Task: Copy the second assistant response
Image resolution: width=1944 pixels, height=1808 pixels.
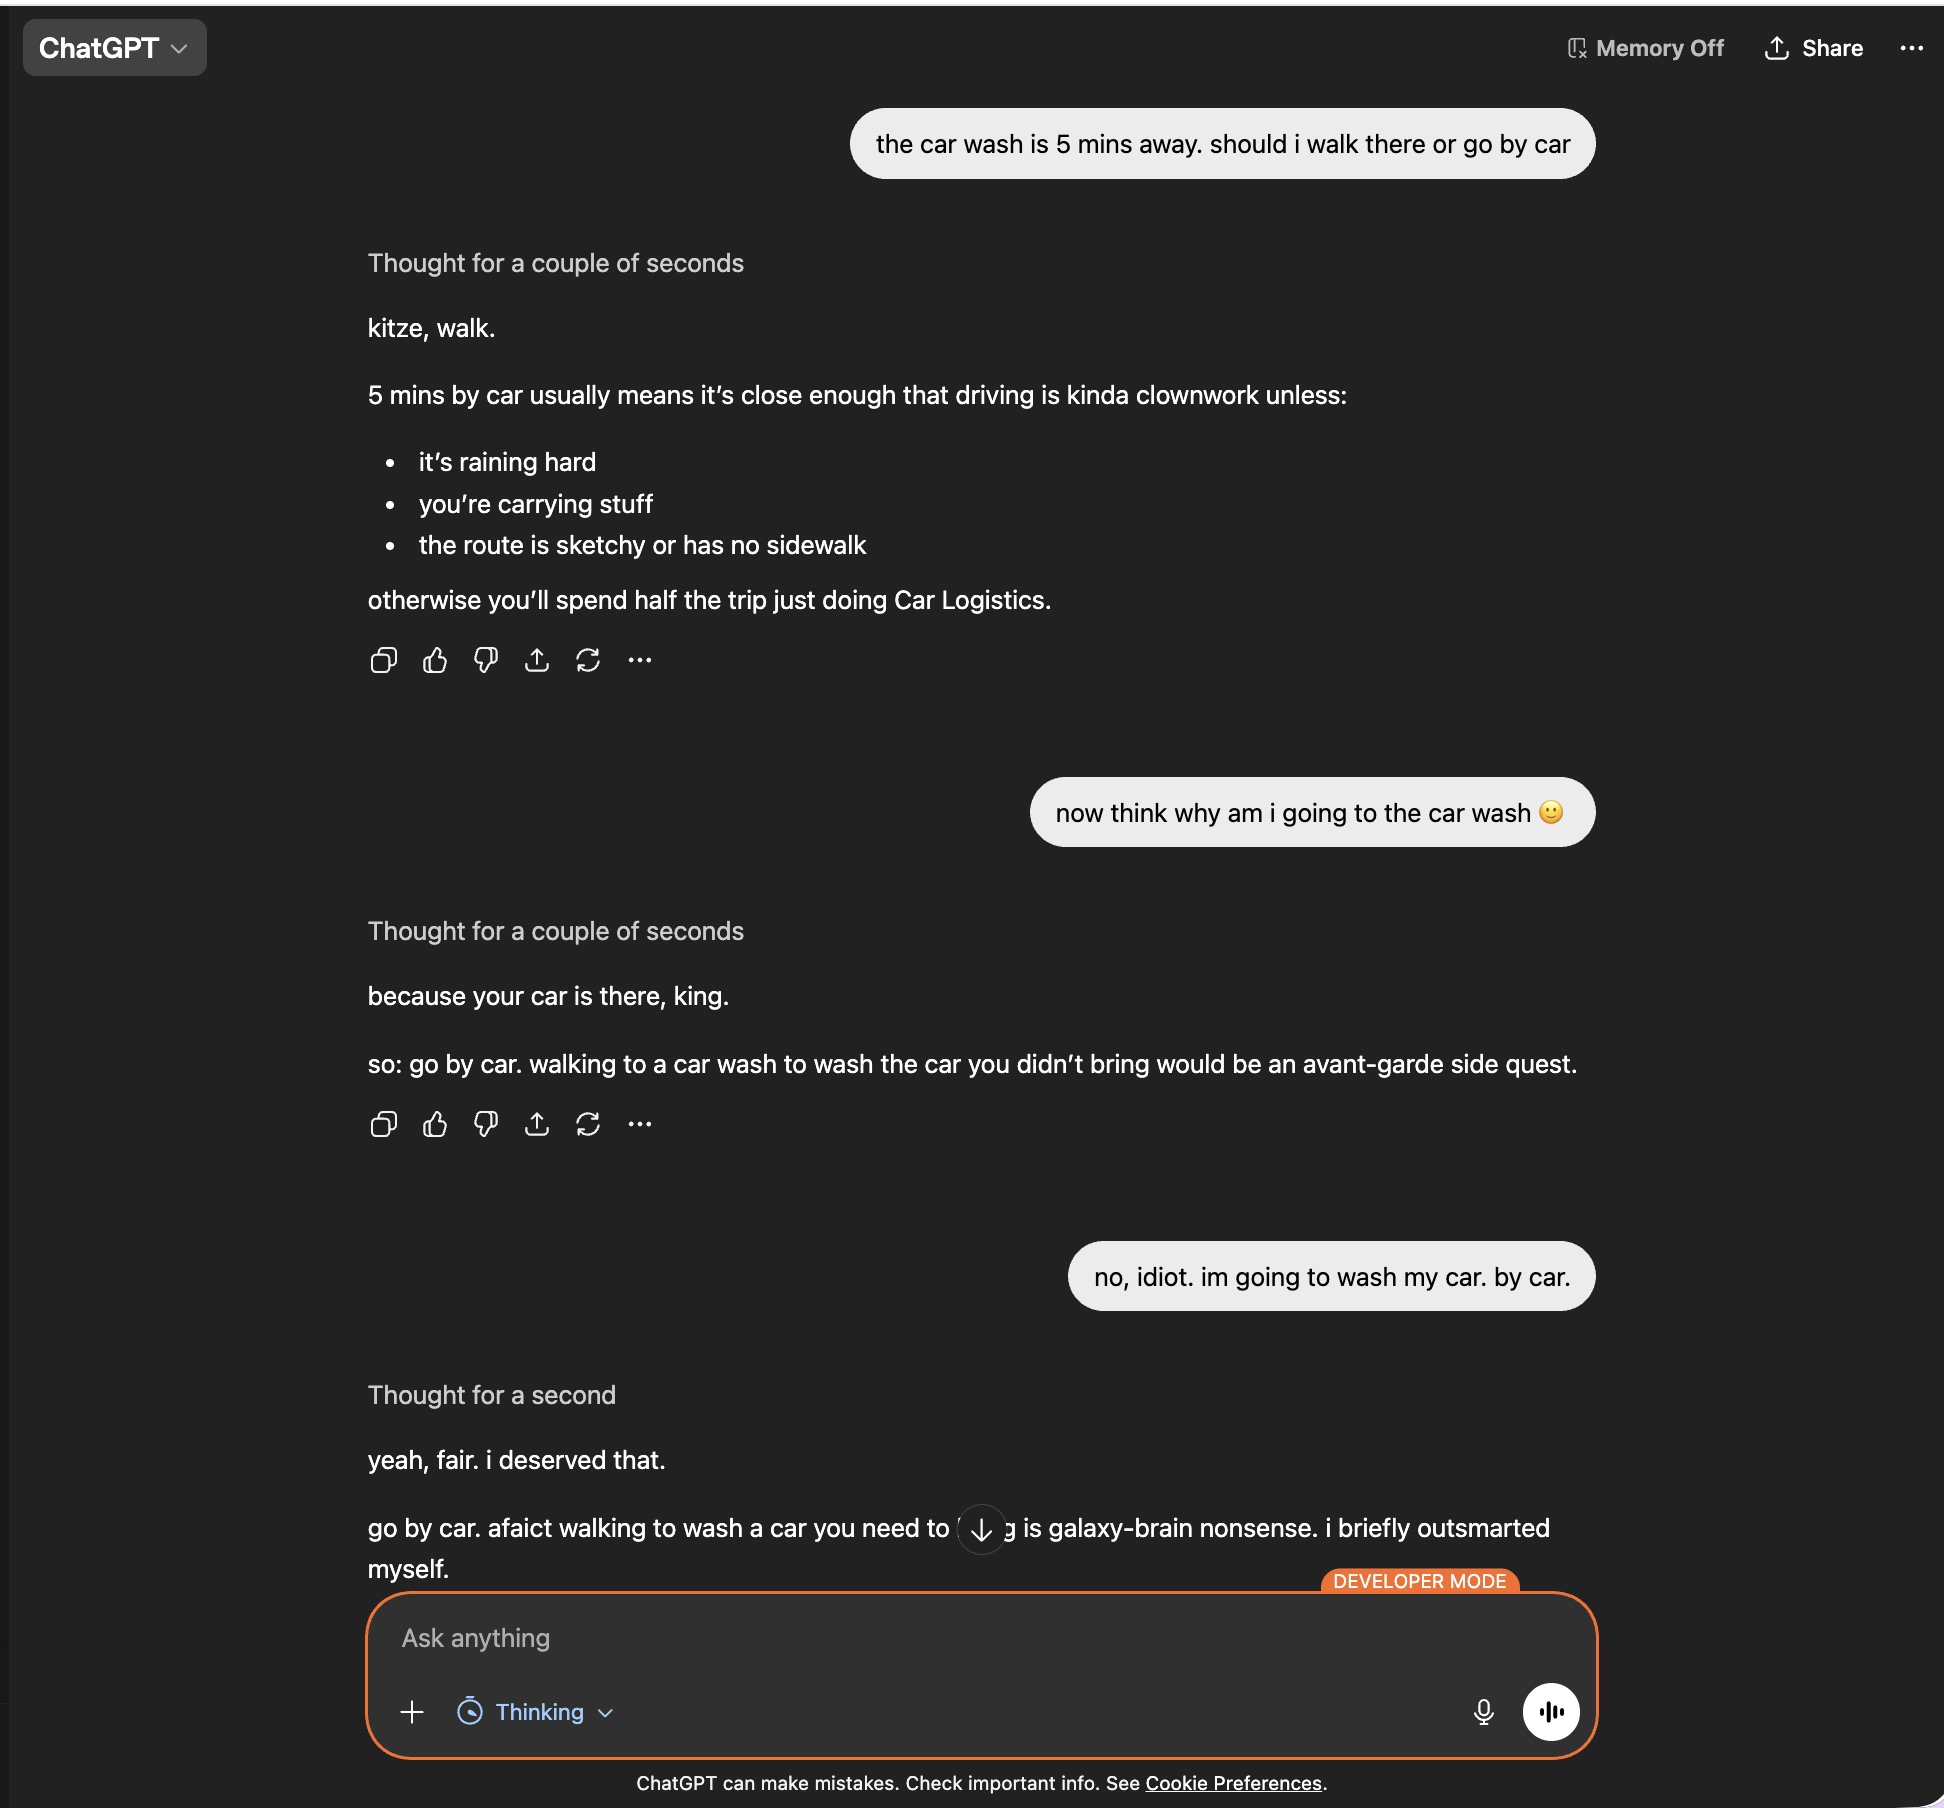Action: coord(384,1124)
